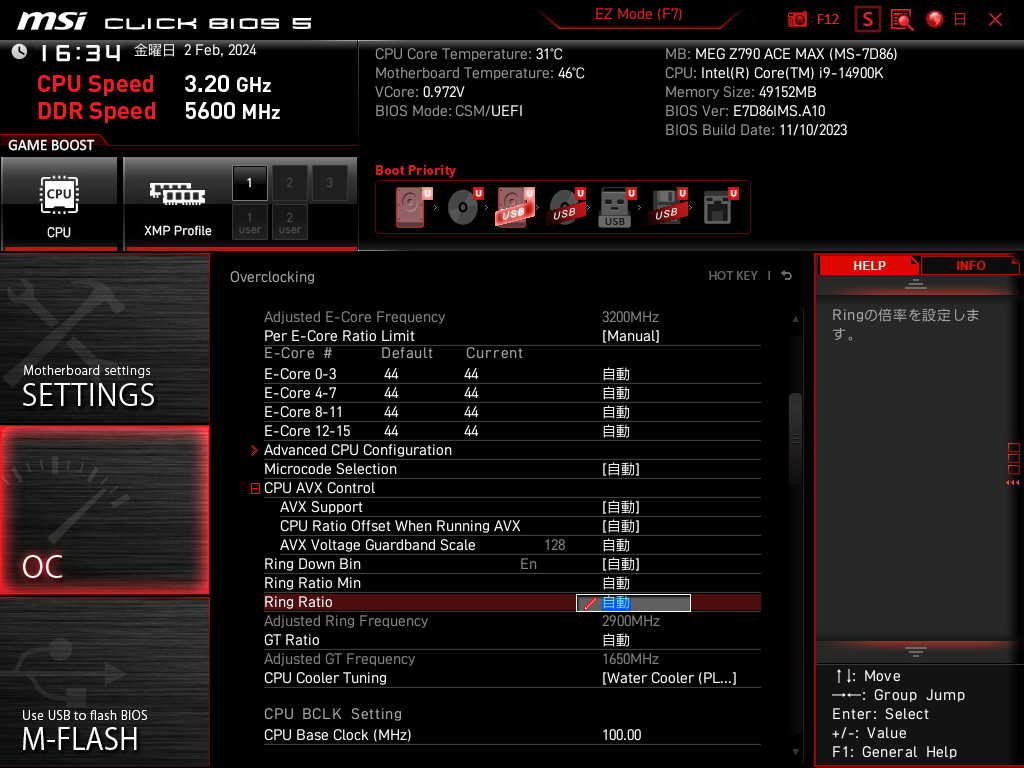
Task: Click help panel bottom handle
Action: click(916, 651)
